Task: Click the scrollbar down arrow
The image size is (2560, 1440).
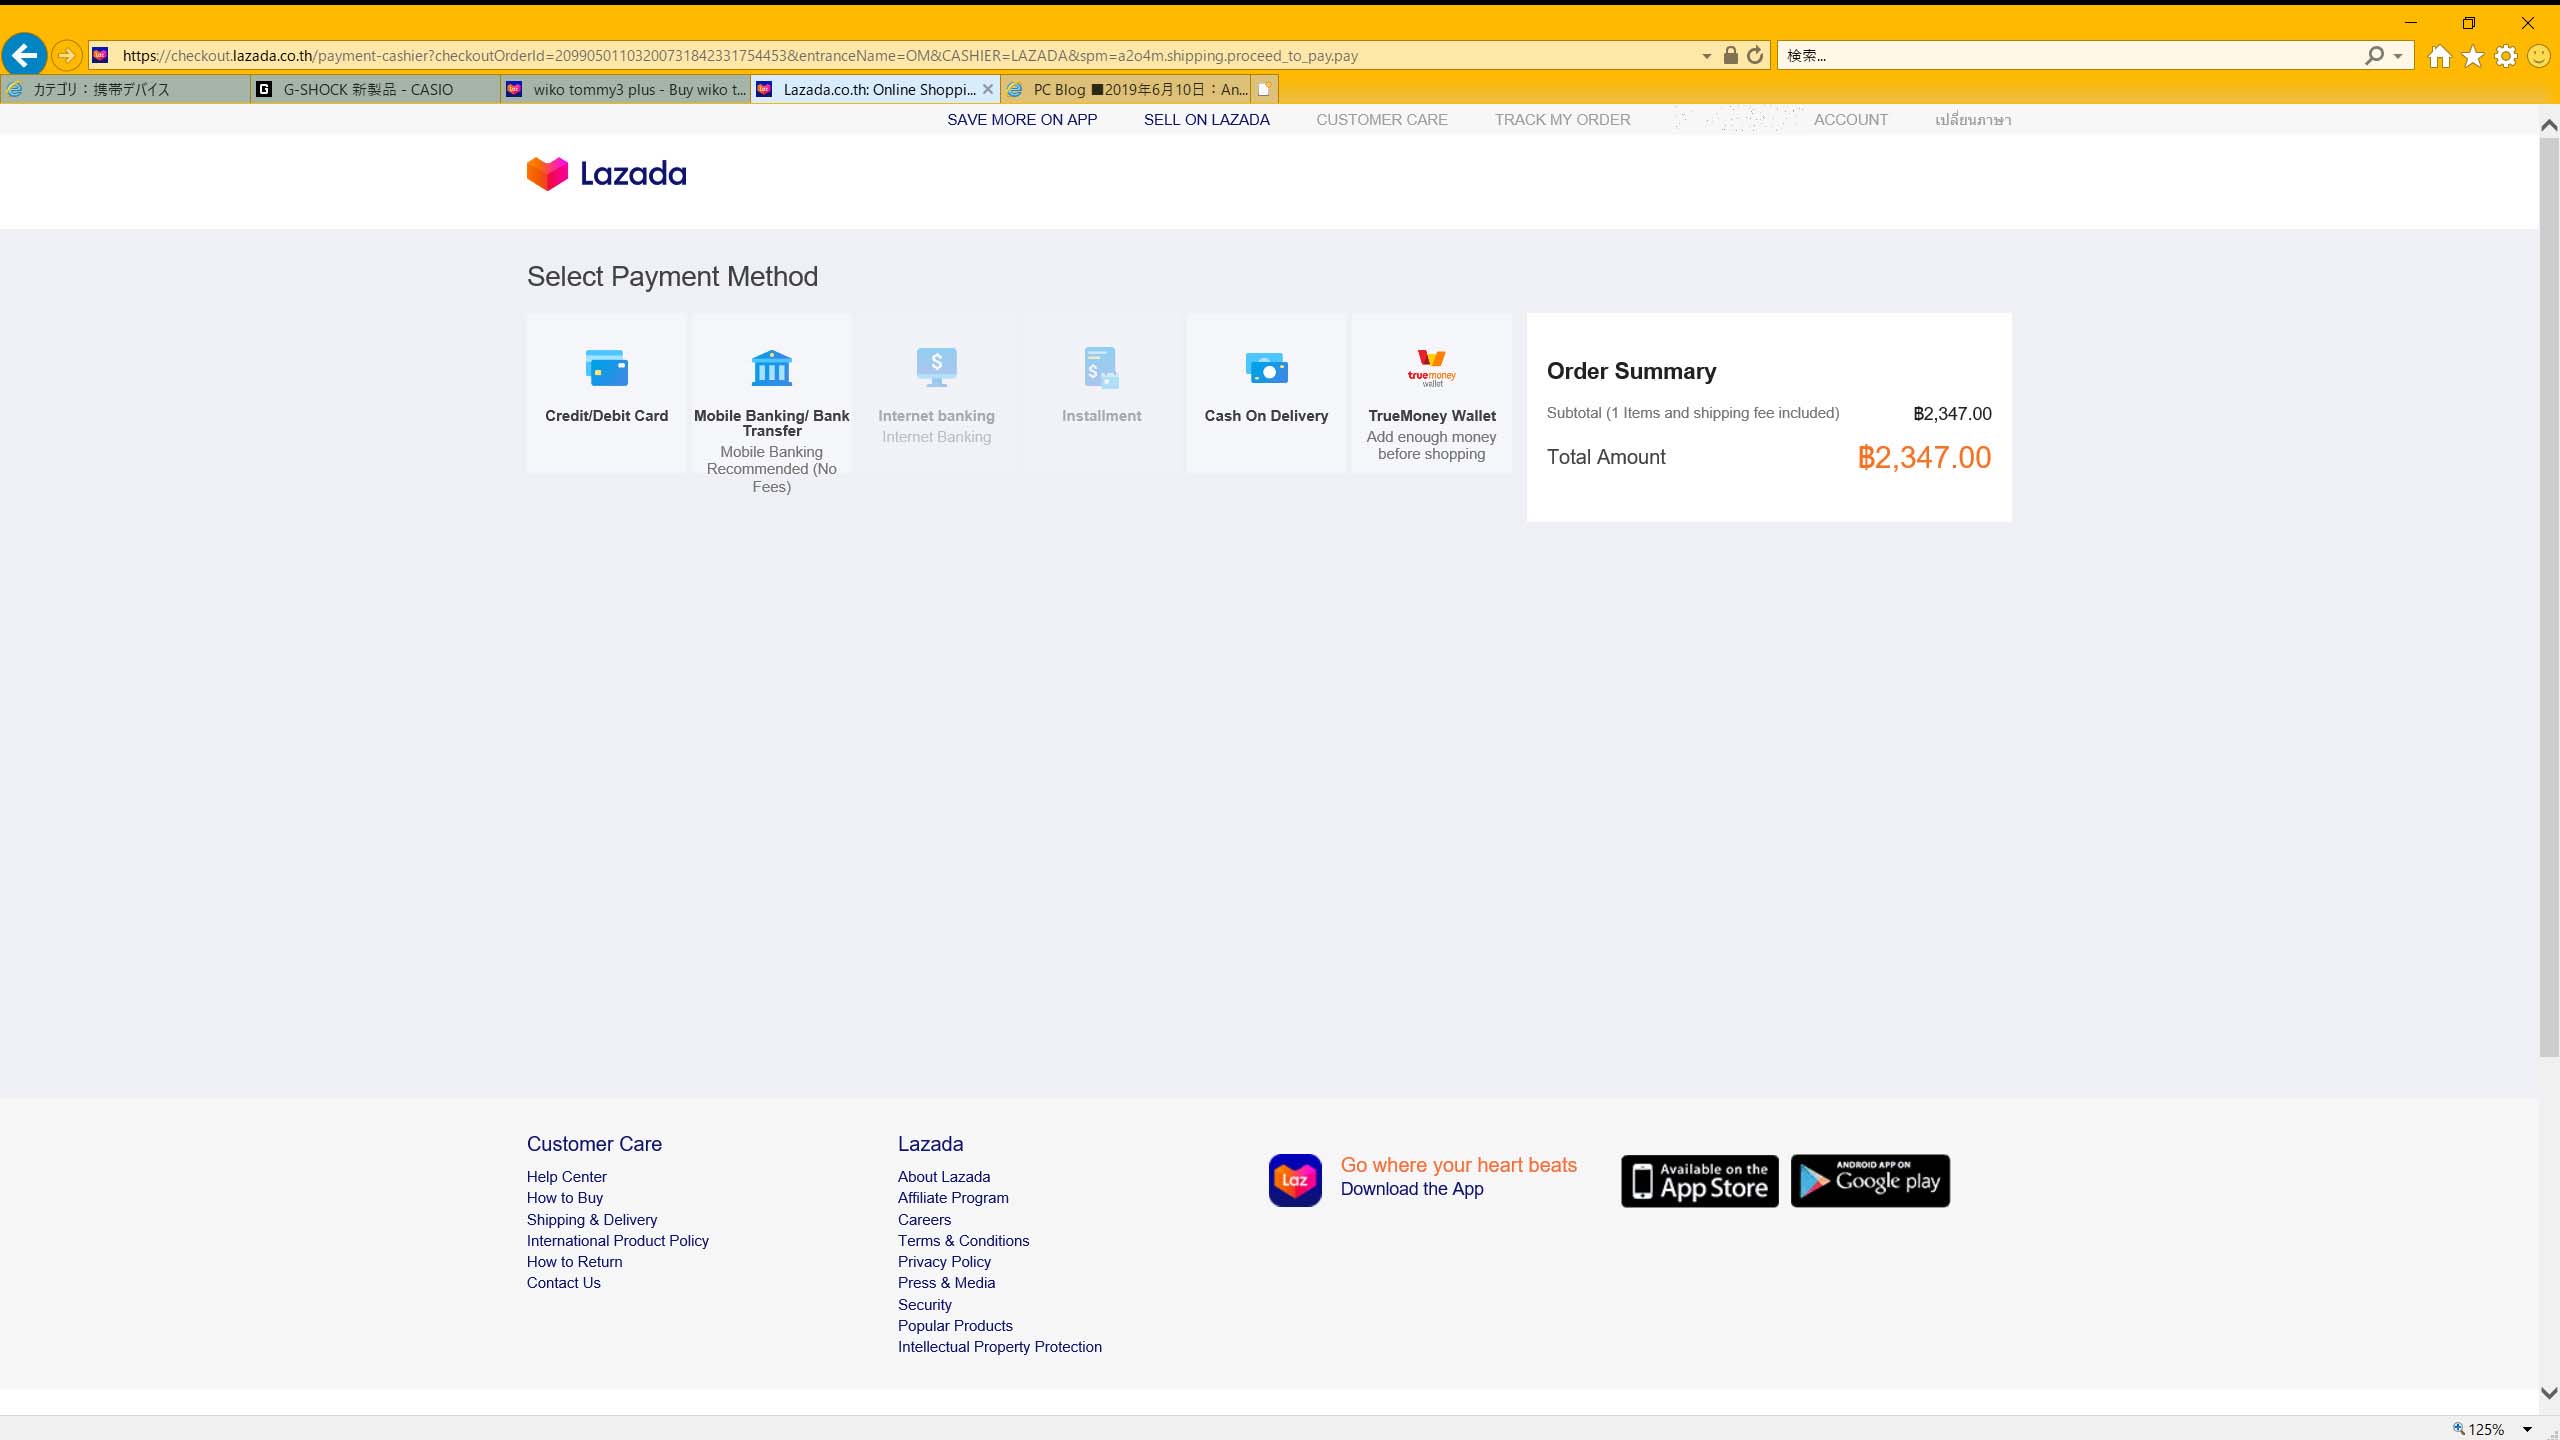Action: pyautogui.click(x=2549, y=1393)
